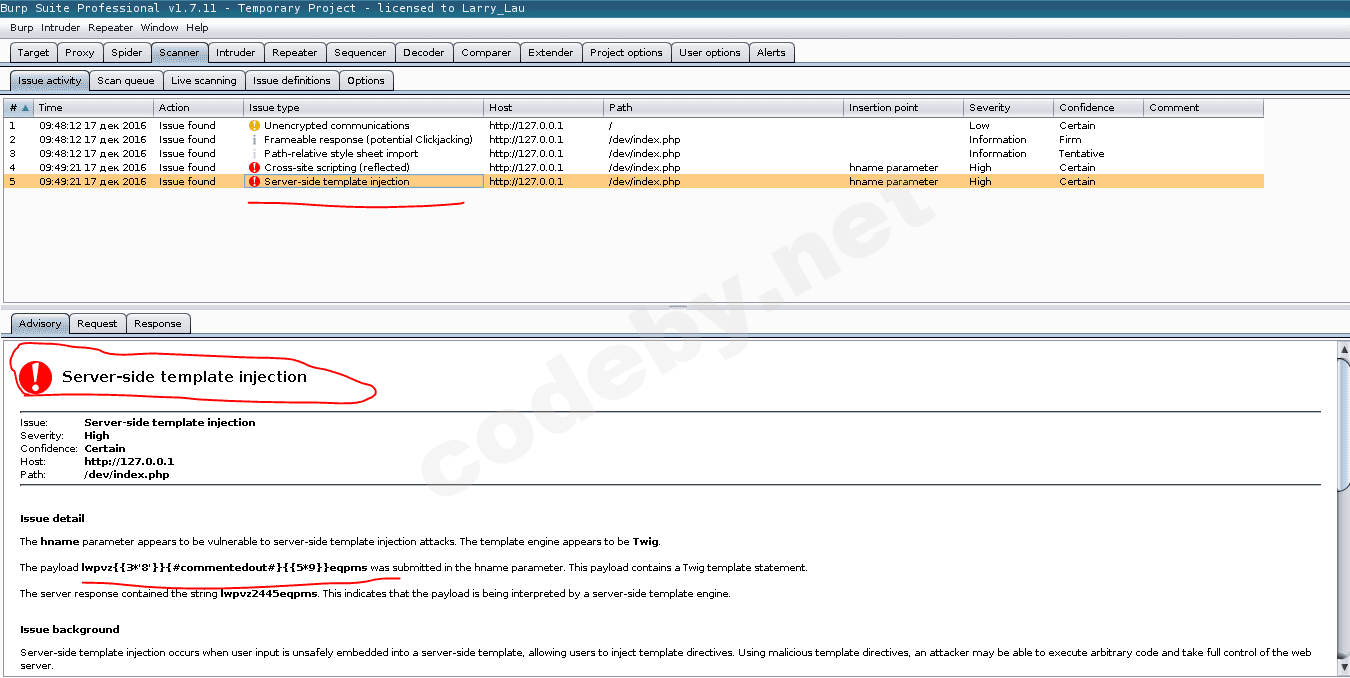Sort issues by Severity column
Viewport: 1350px width, 678px height.
[1009, 108]
